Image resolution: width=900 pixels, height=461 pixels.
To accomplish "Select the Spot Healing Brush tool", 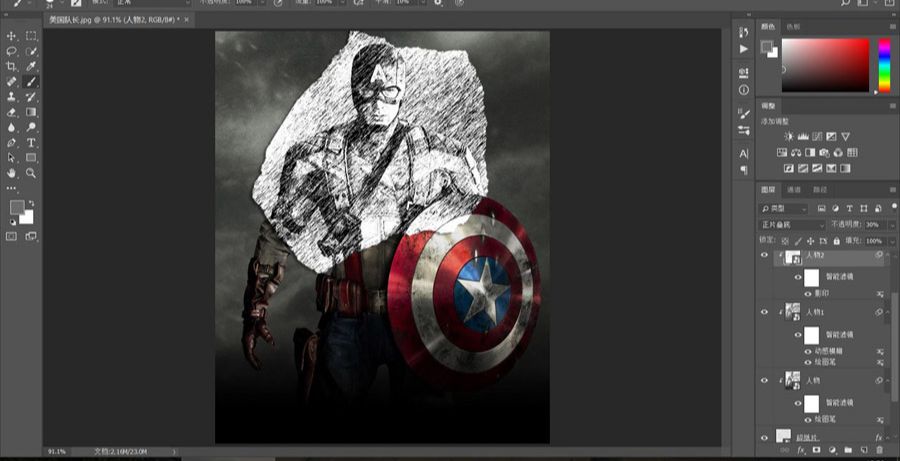I will coord(11,82).
